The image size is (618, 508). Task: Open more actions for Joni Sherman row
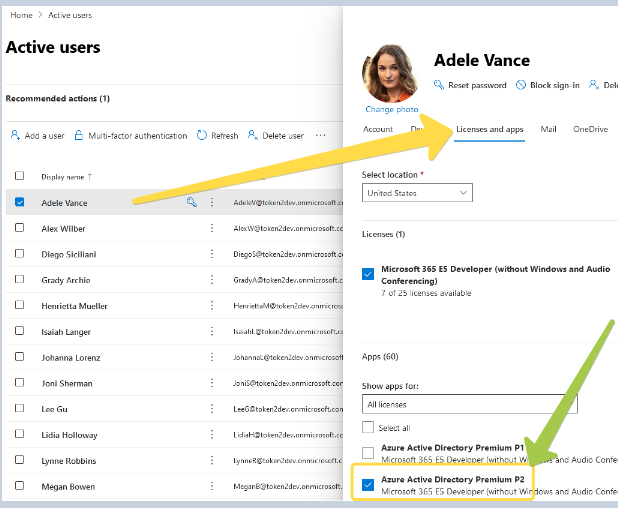212,383
